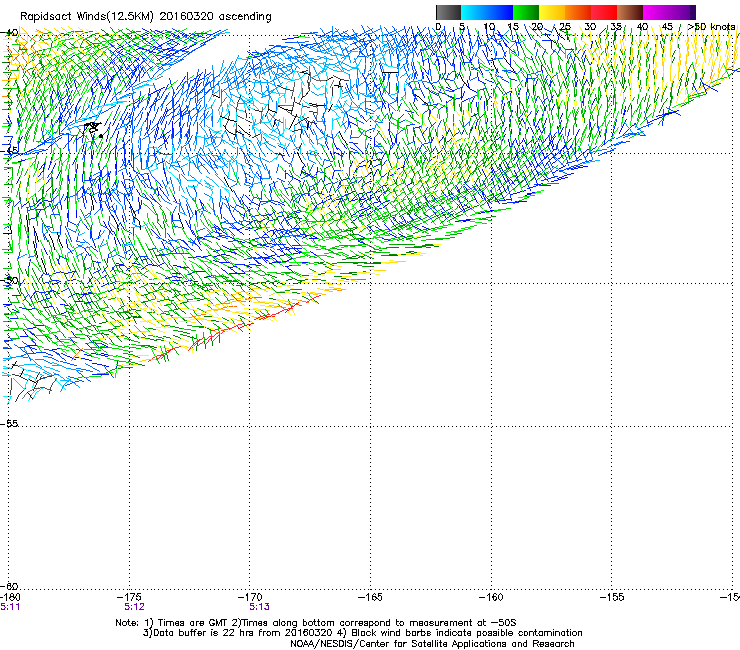This screenshot has height=650, width=740.
Task: Click the NOAA/NESDIS credit line
Action: 432,644
